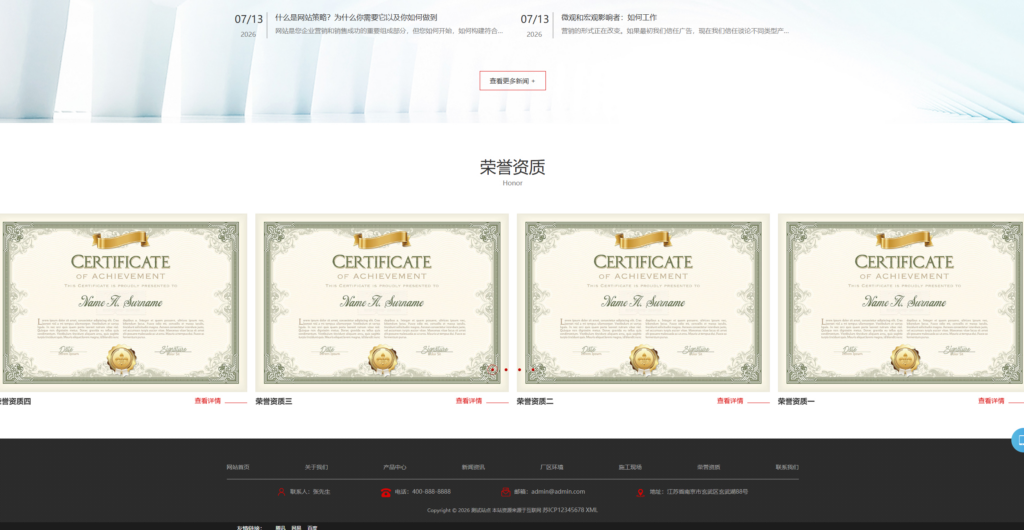This screenshot has height=530, width=1024.
Task: Click the email admin@admin.com
Action: (x=558, y=491)
